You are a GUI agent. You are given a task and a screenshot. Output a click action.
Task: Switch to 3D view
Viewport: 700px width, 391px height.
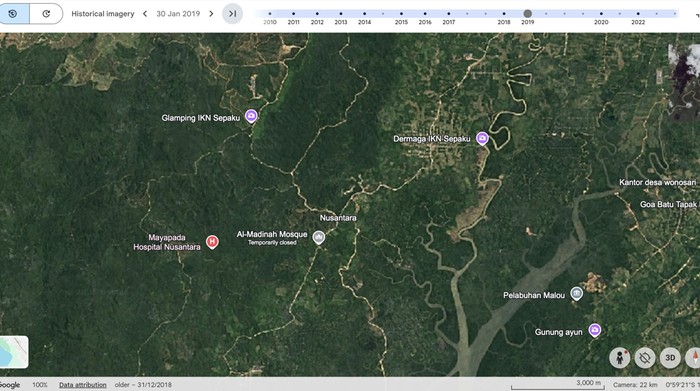click(670, 358)
